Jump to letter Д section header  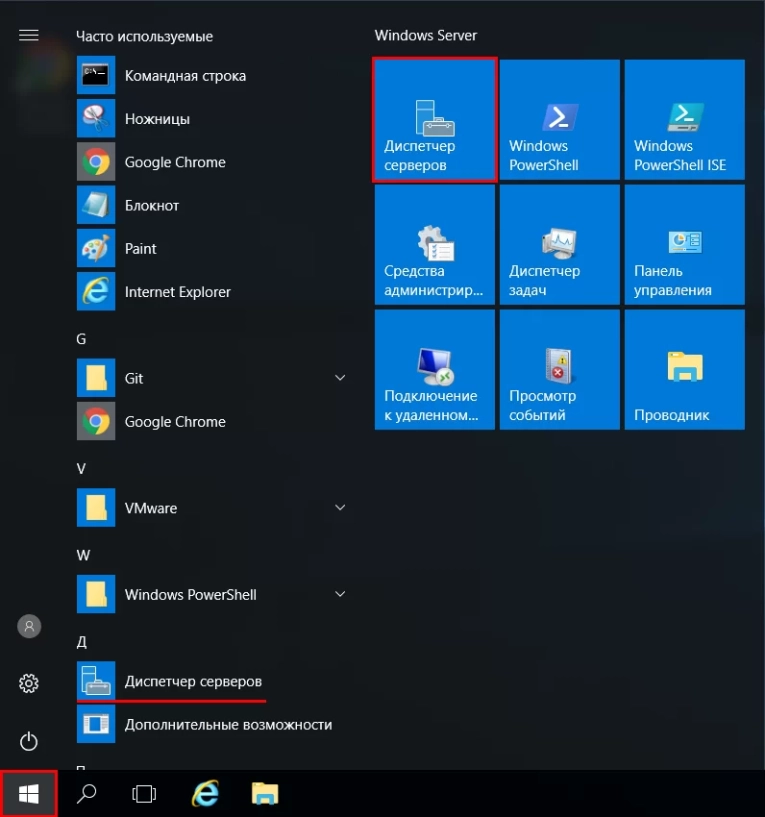pyautogui.click(x=81, y=638)
